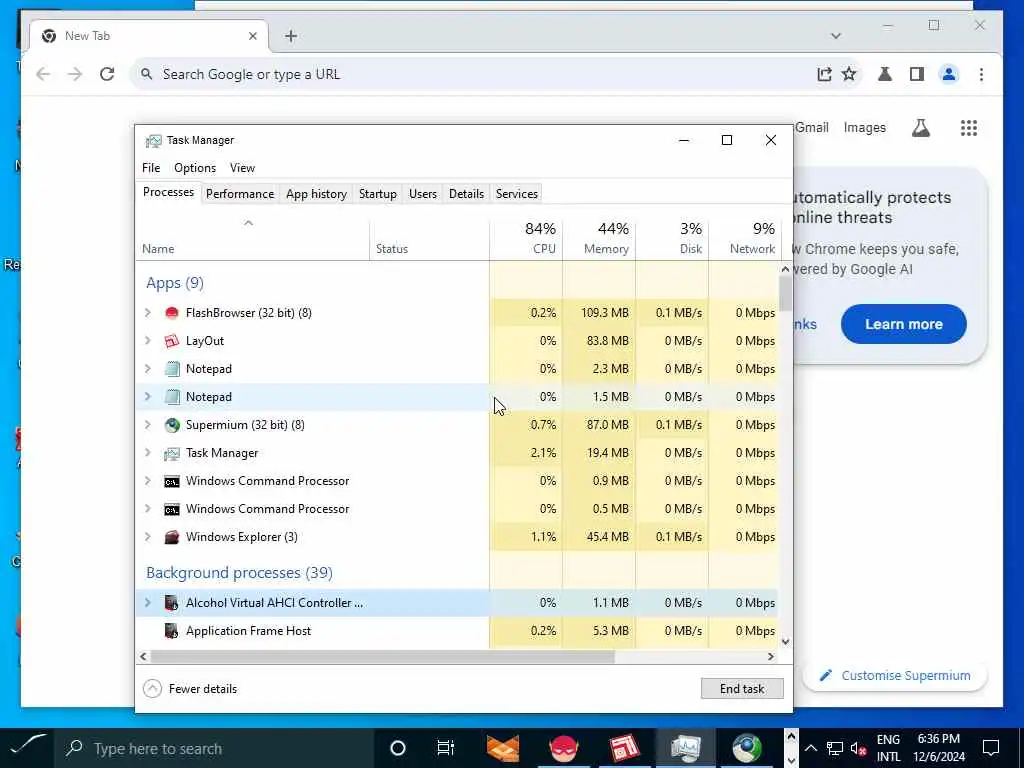Click the Task Manager title bar icon
The height and width of the screenshot is (768, 1024).
coord(153,140)
